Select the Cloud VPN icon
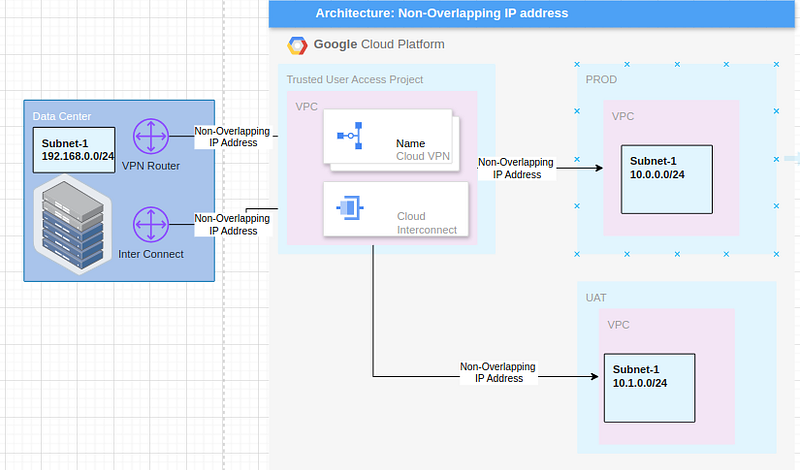Viewport: 800px width, 470px height. tap(350, 136)
